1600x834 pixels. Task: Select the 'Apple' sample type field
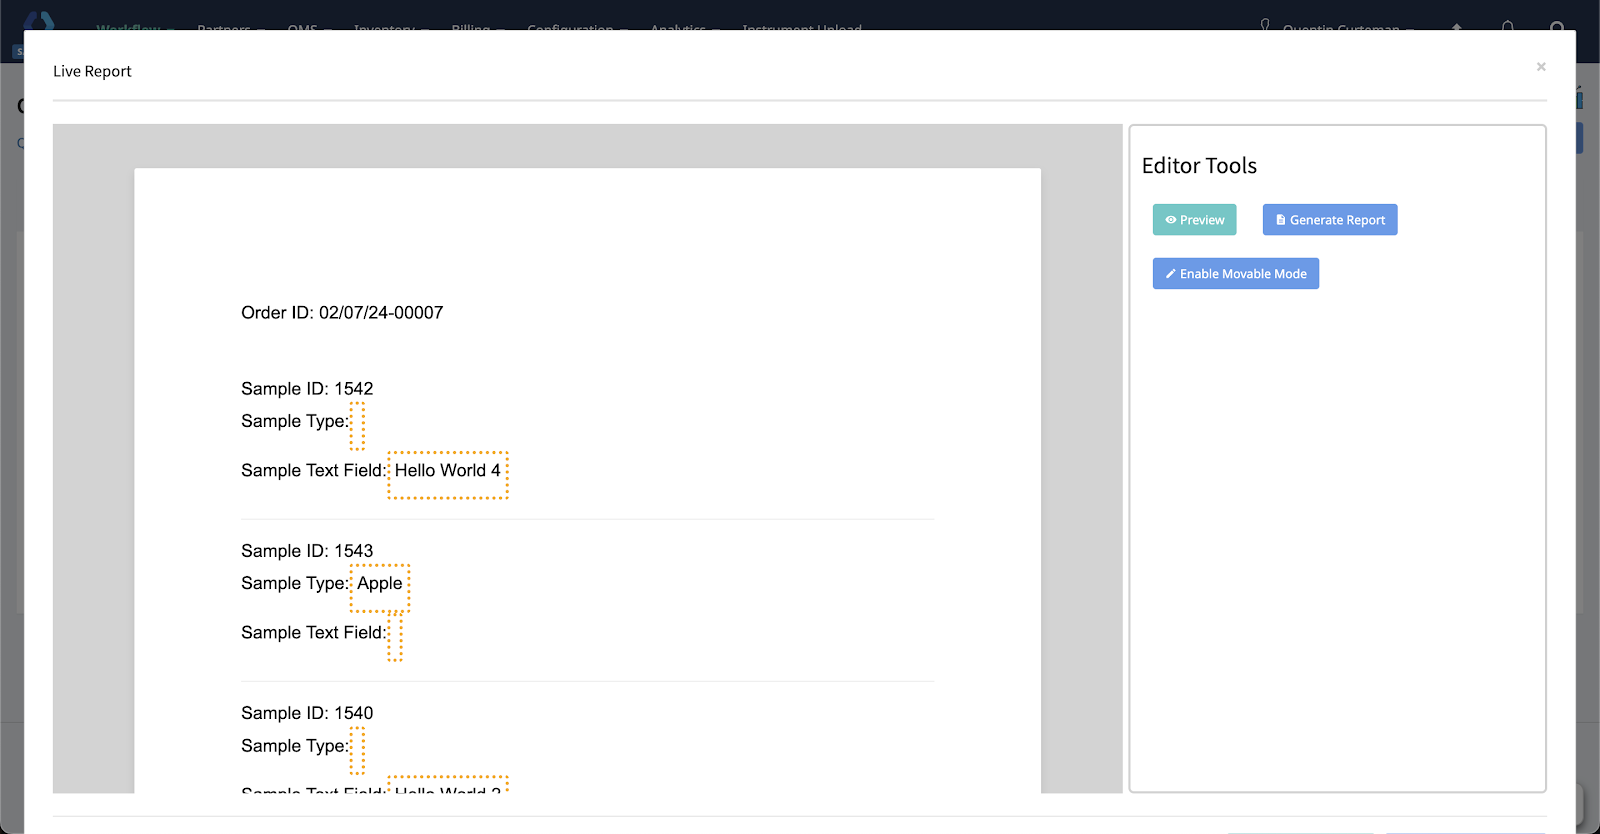pos(380,588)
